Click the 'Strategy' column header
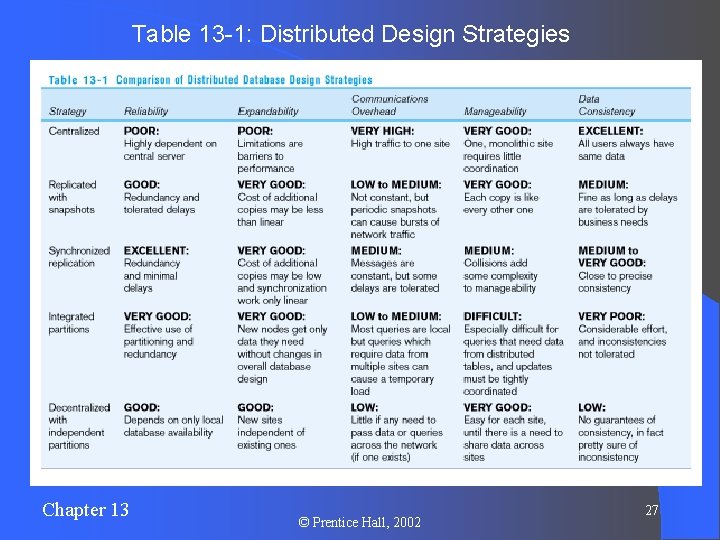The height and width of the screenshot is (540, 720). pos(68,111)
